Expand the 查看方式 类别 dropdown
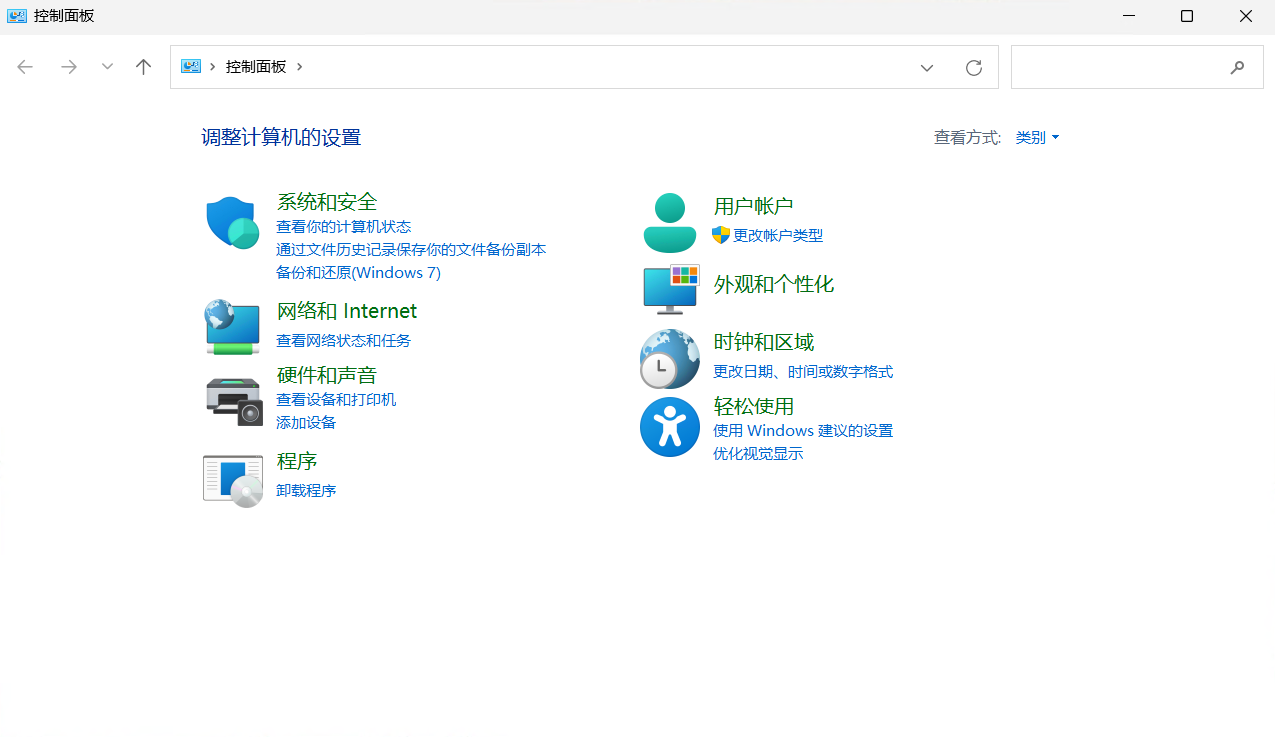The height and width of the screenshot is (737, 1275). point(1037,138)
